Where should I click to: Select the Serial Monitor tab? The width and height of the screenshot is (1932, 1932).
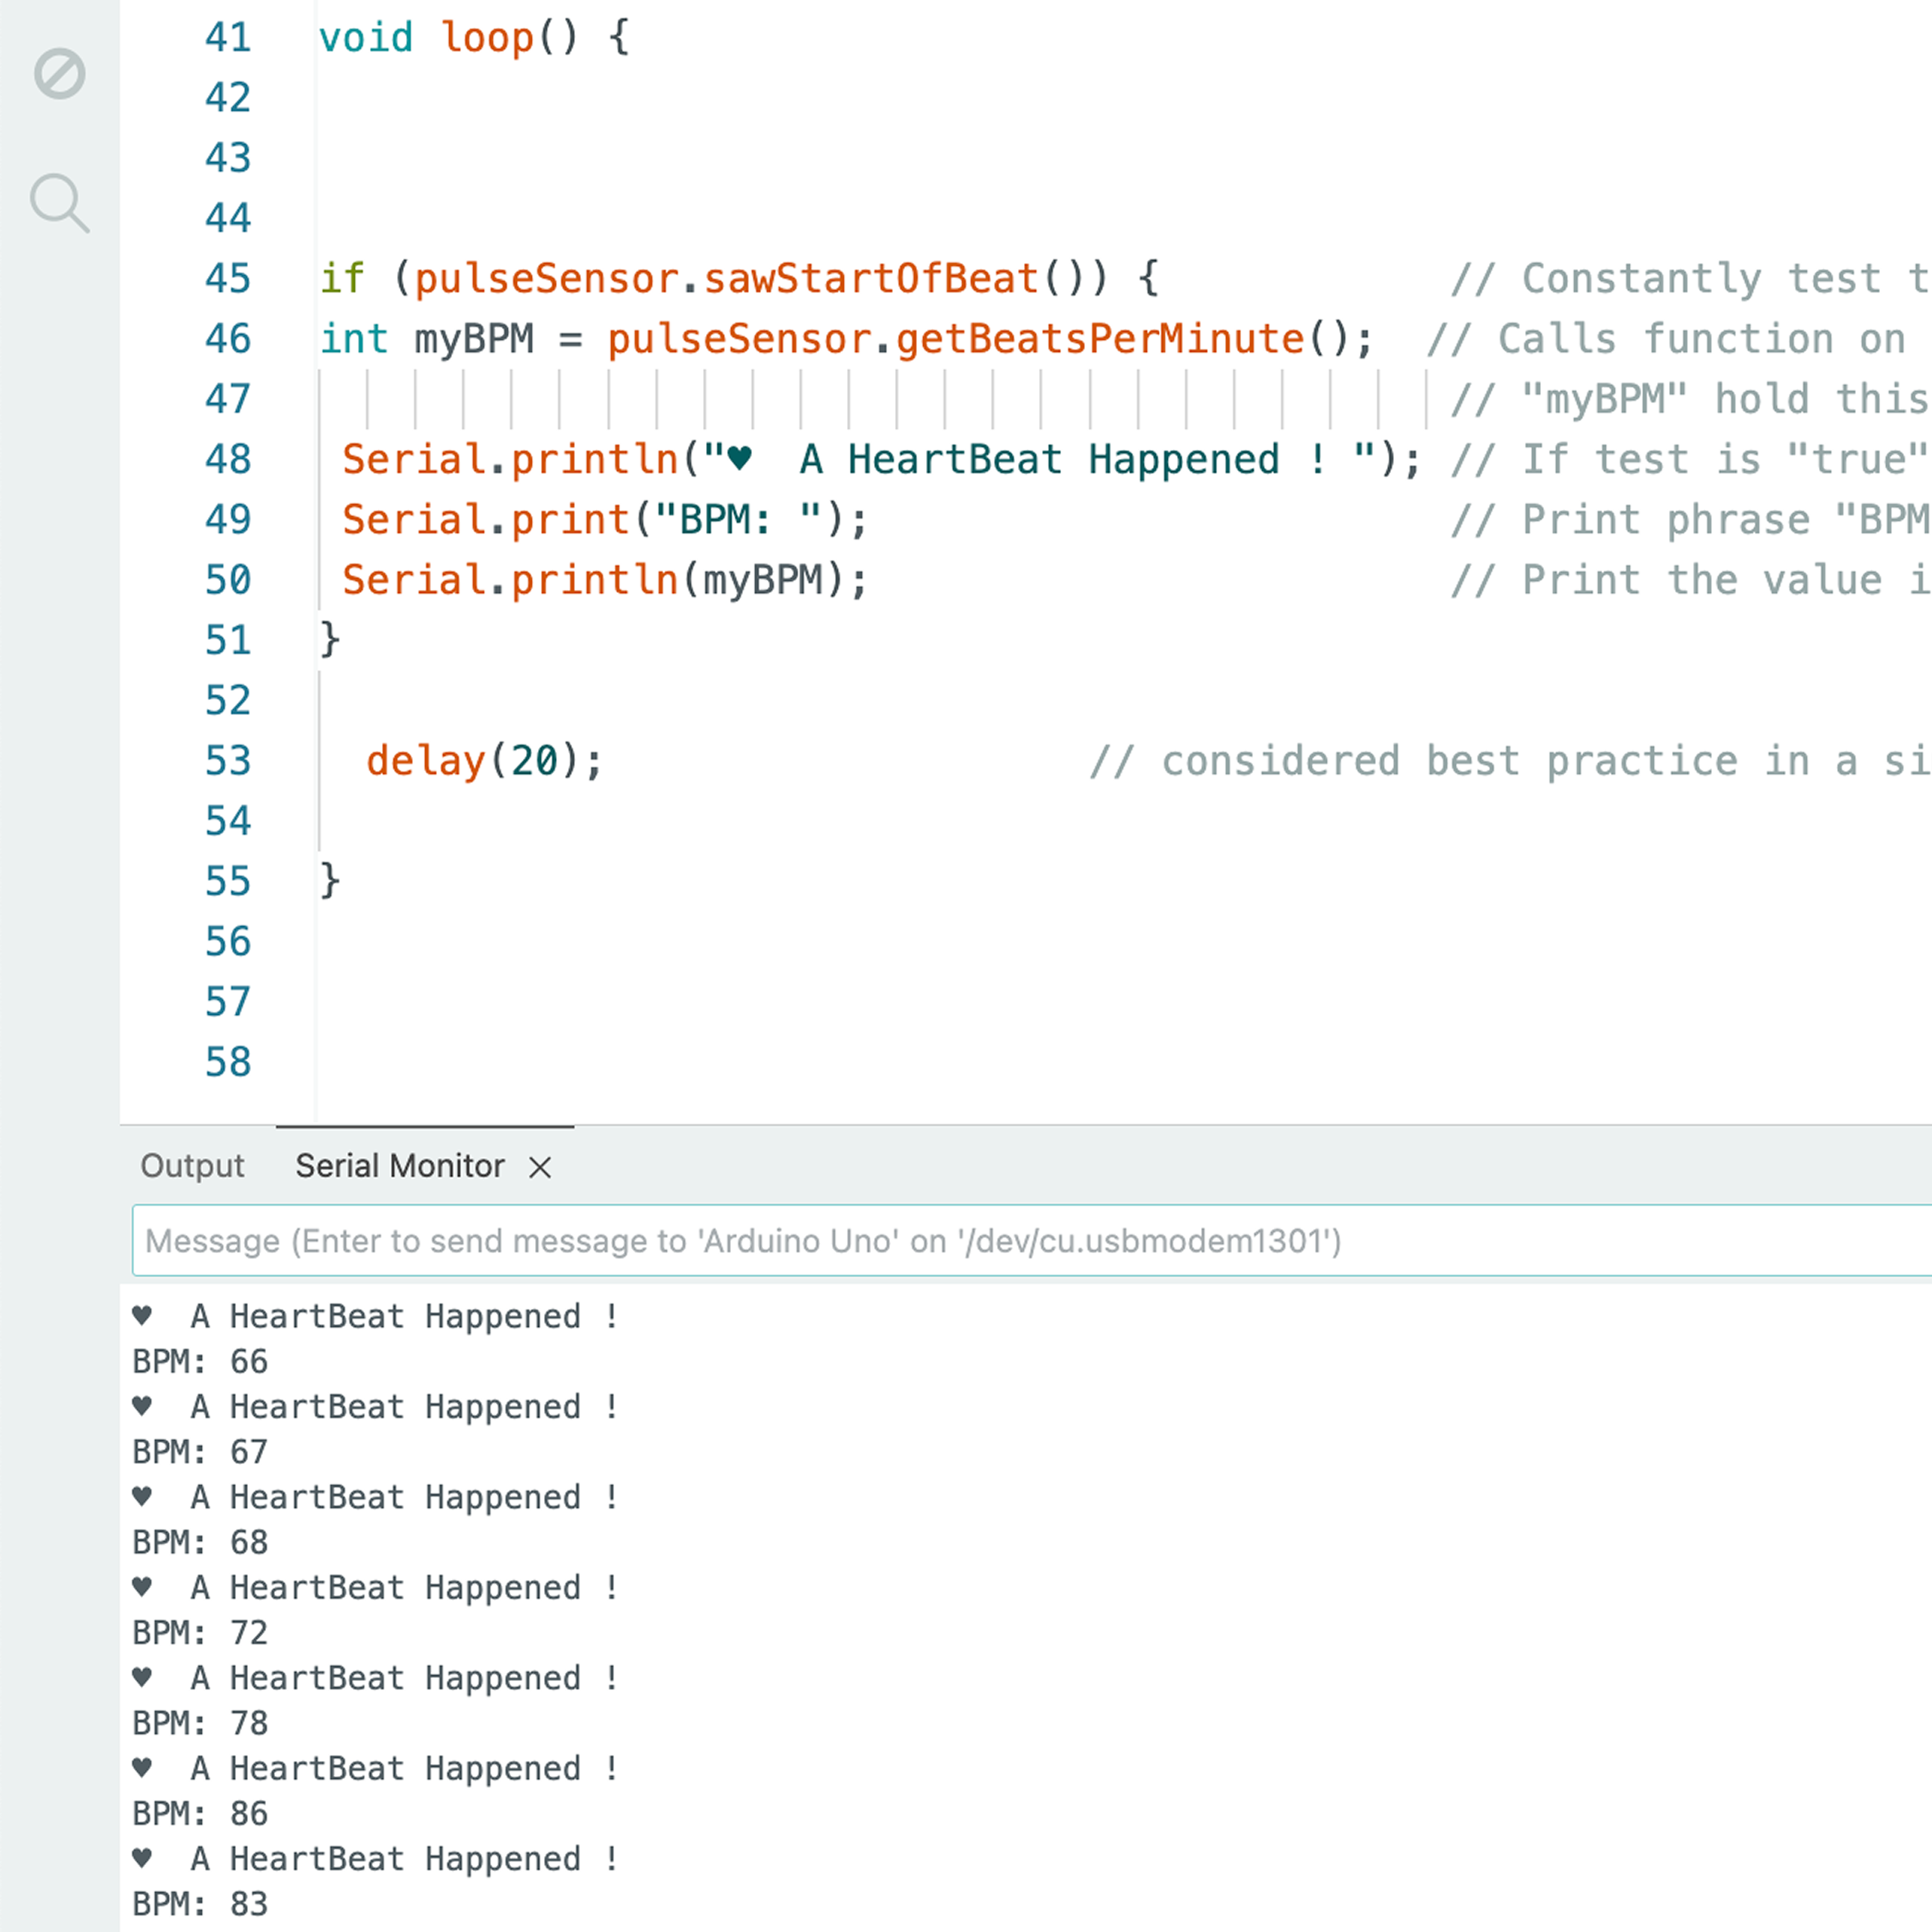pos(399,1166)
